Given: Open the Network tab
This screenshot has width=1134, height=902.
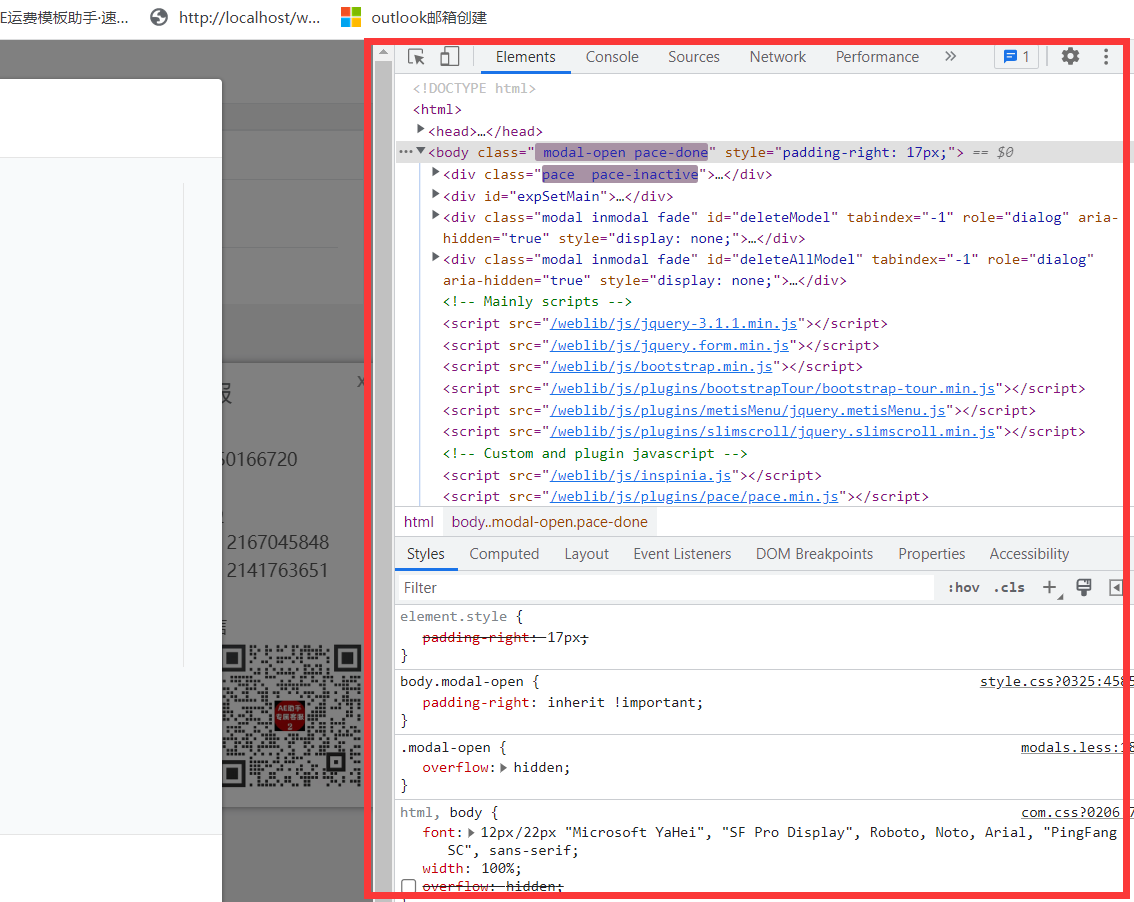Looking at the screenshot, I should tap(777, 57).
